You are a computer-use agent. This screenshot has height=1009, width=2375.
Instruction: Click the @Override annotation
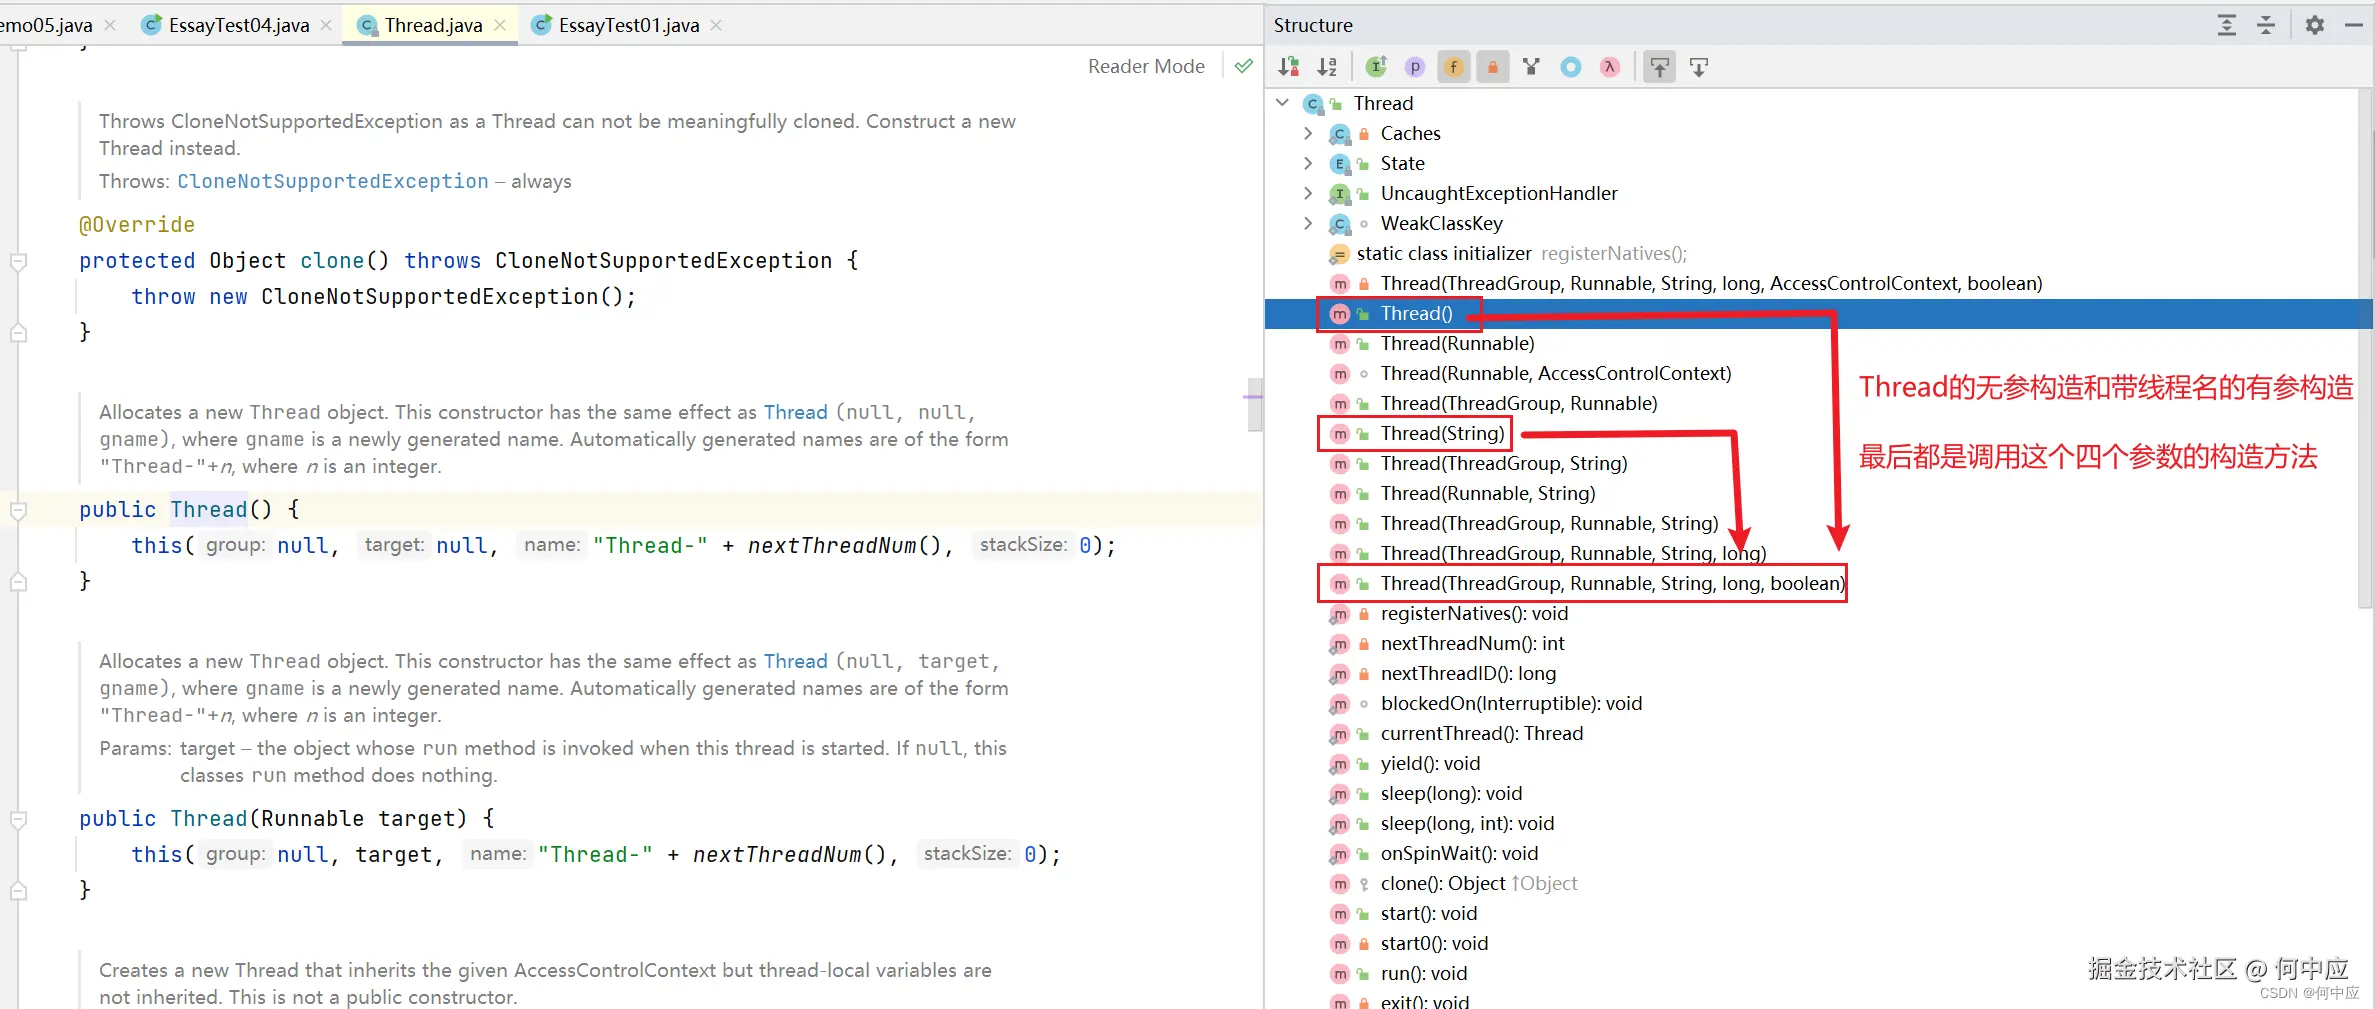(x=137, y=225)
